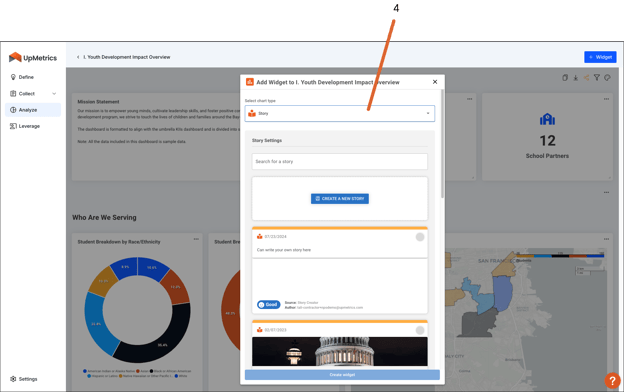Open Race/Ethnicity chart options menu

(196, 239)
